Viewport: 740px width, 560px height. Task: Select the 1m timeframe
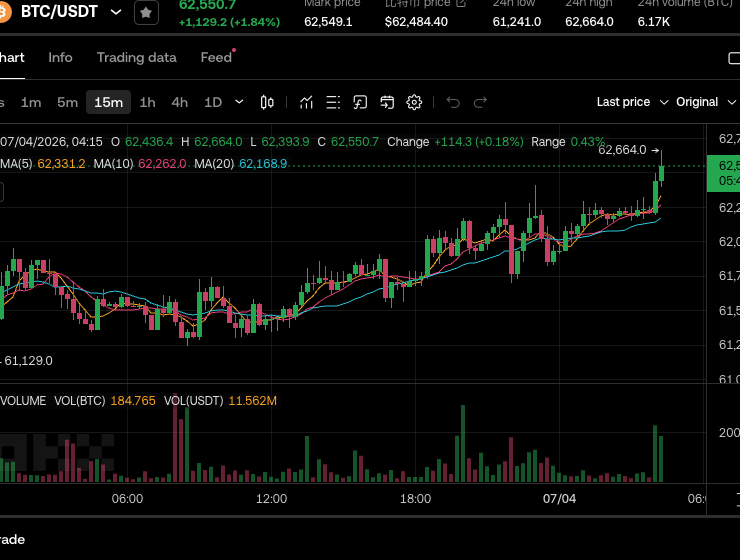click(x=31, y=102)
